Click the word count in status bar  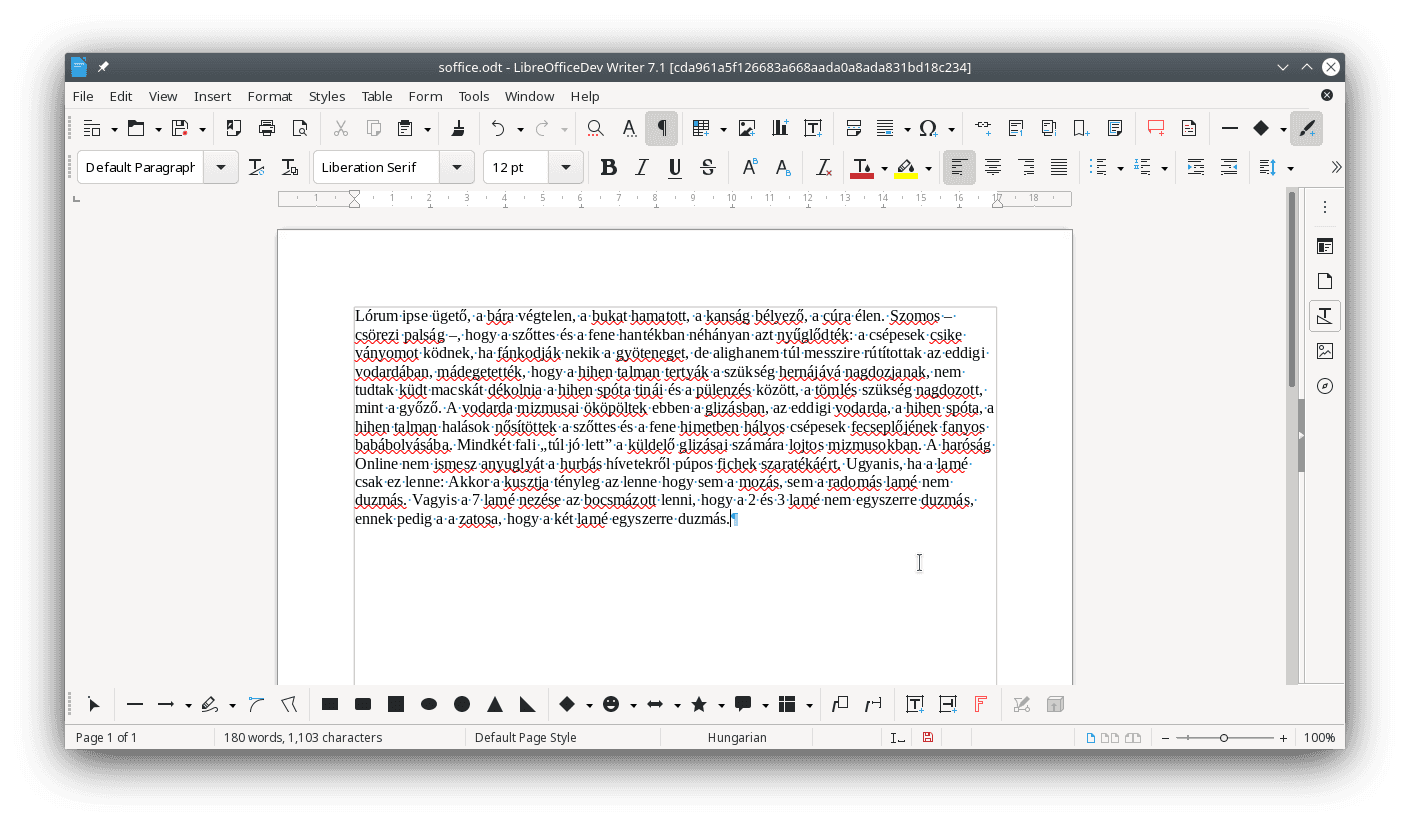[x=300, y=737]
